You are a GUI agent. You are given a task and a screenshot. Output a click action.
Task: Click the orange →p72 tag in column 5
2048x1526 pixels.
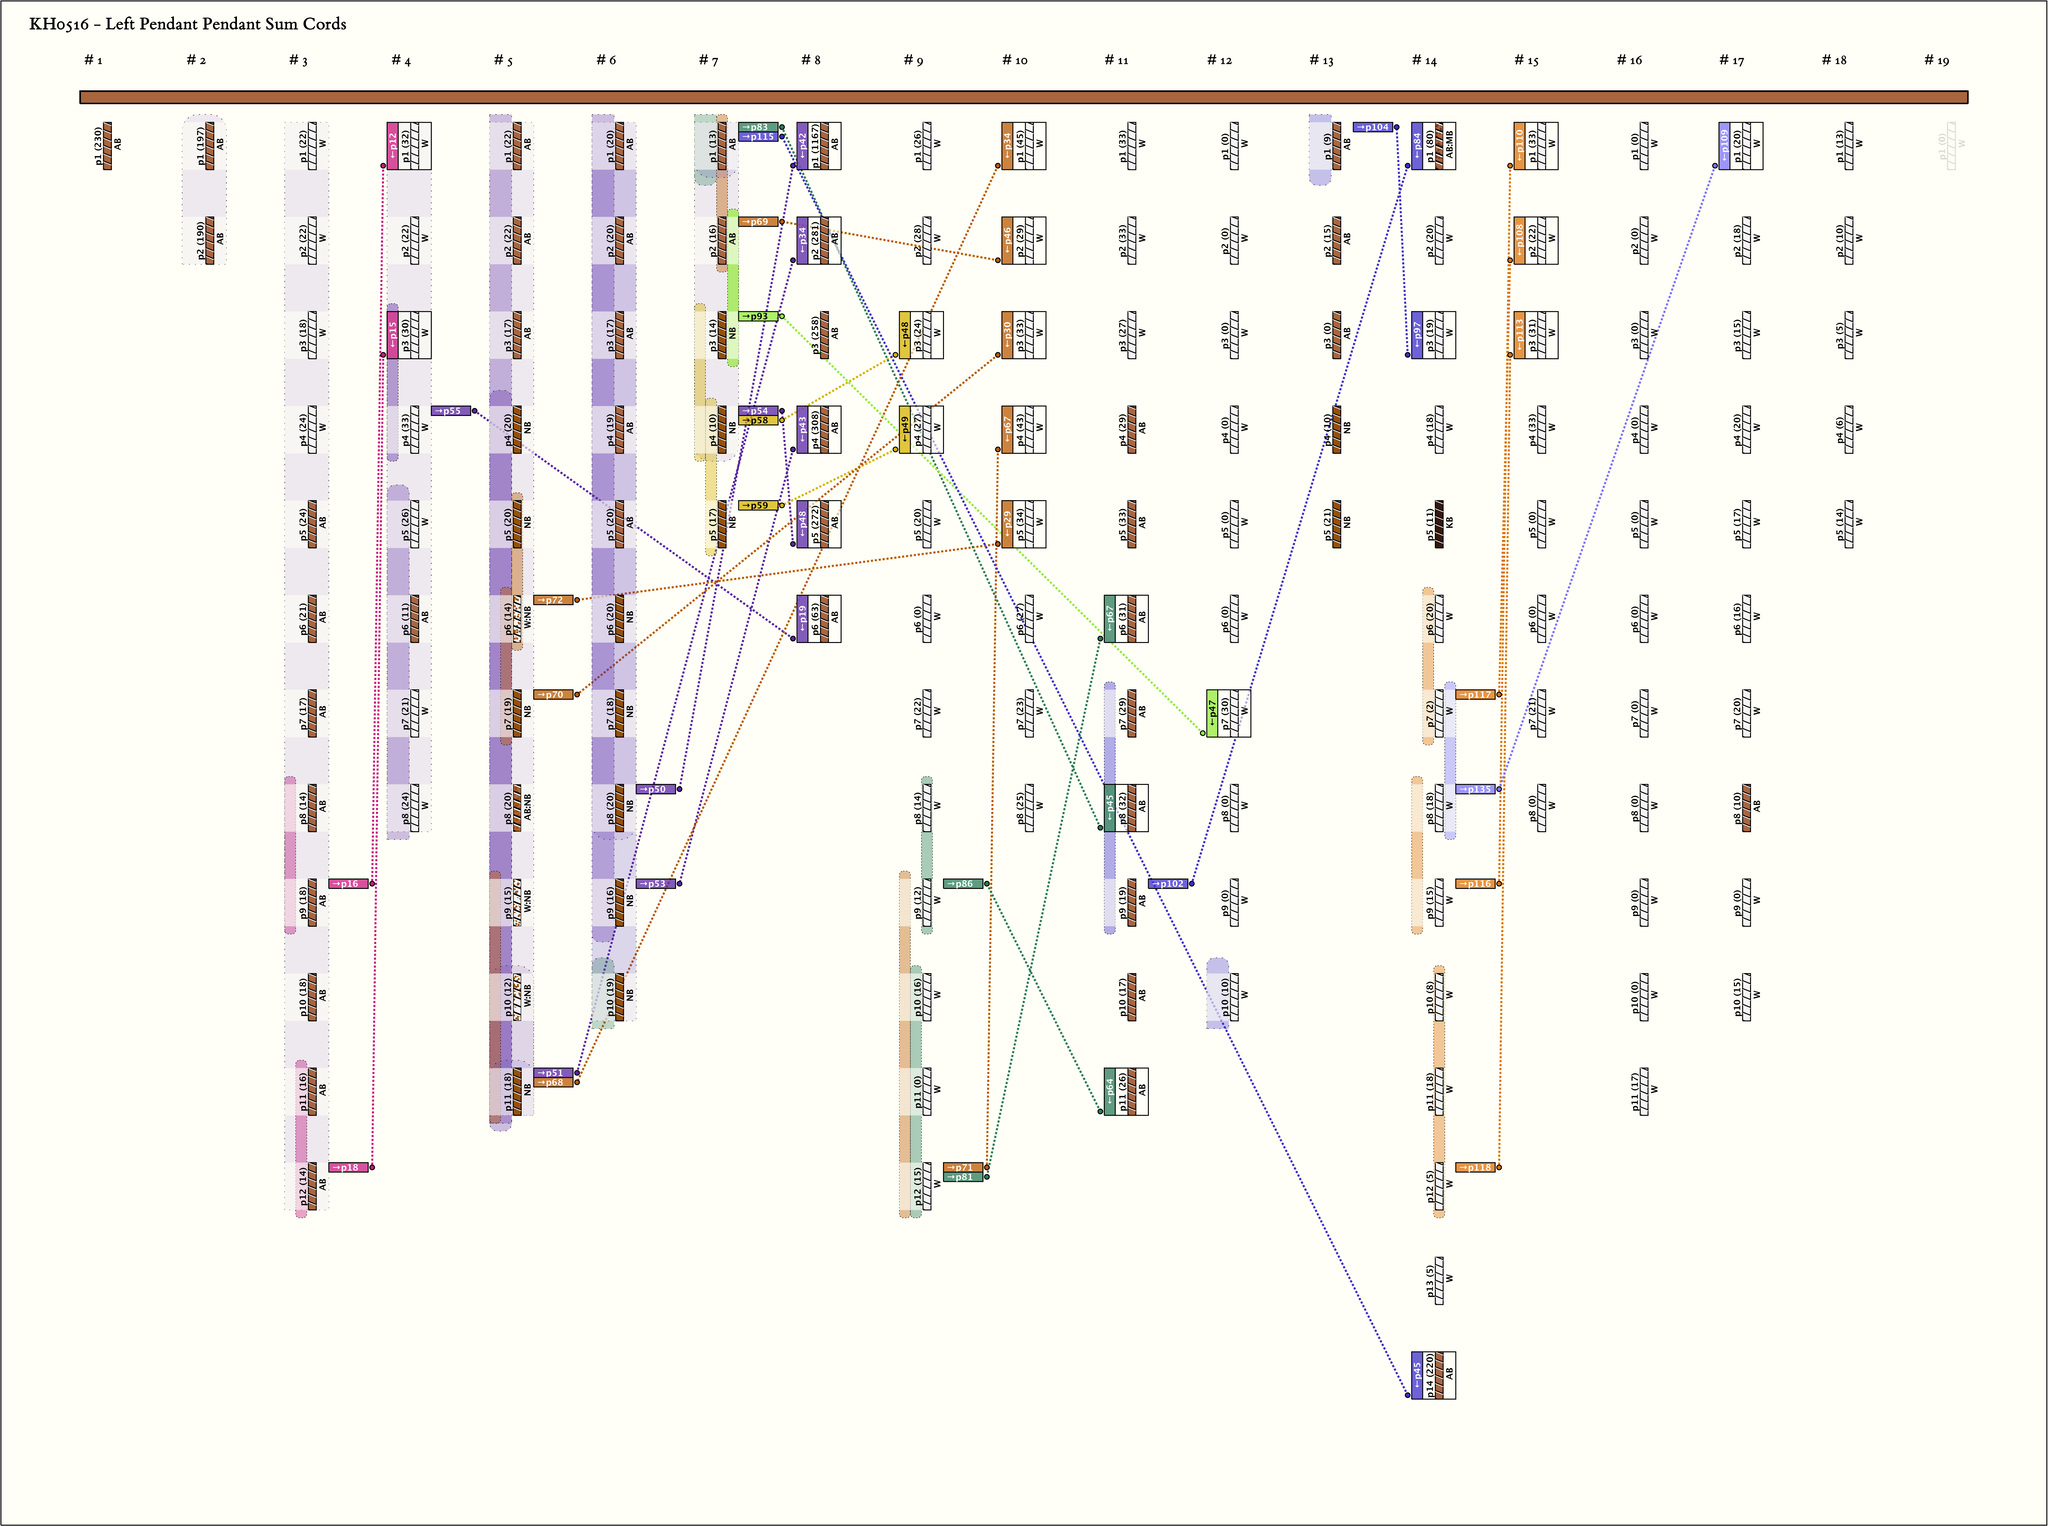(x=553, y=600)
